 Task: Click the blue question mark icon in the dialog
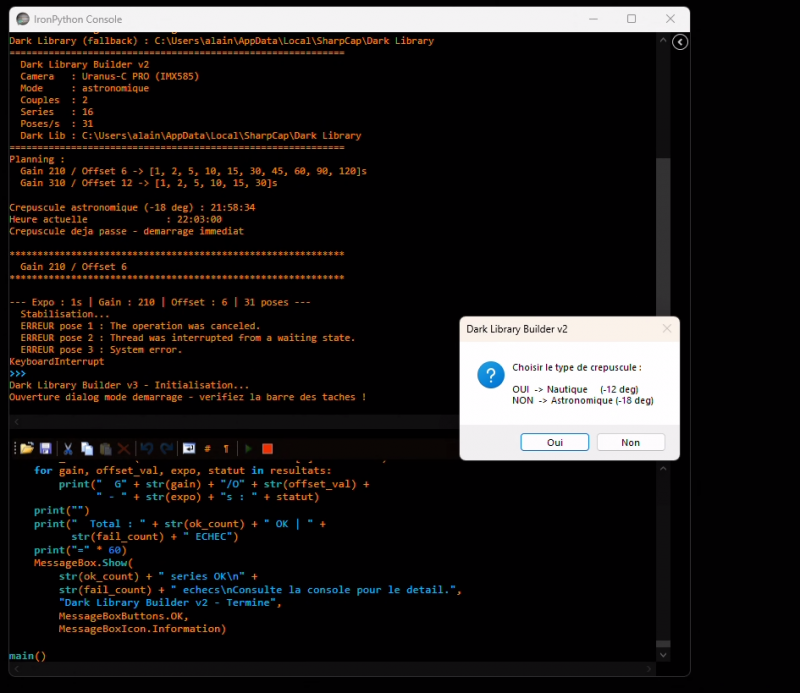point(491,375)
